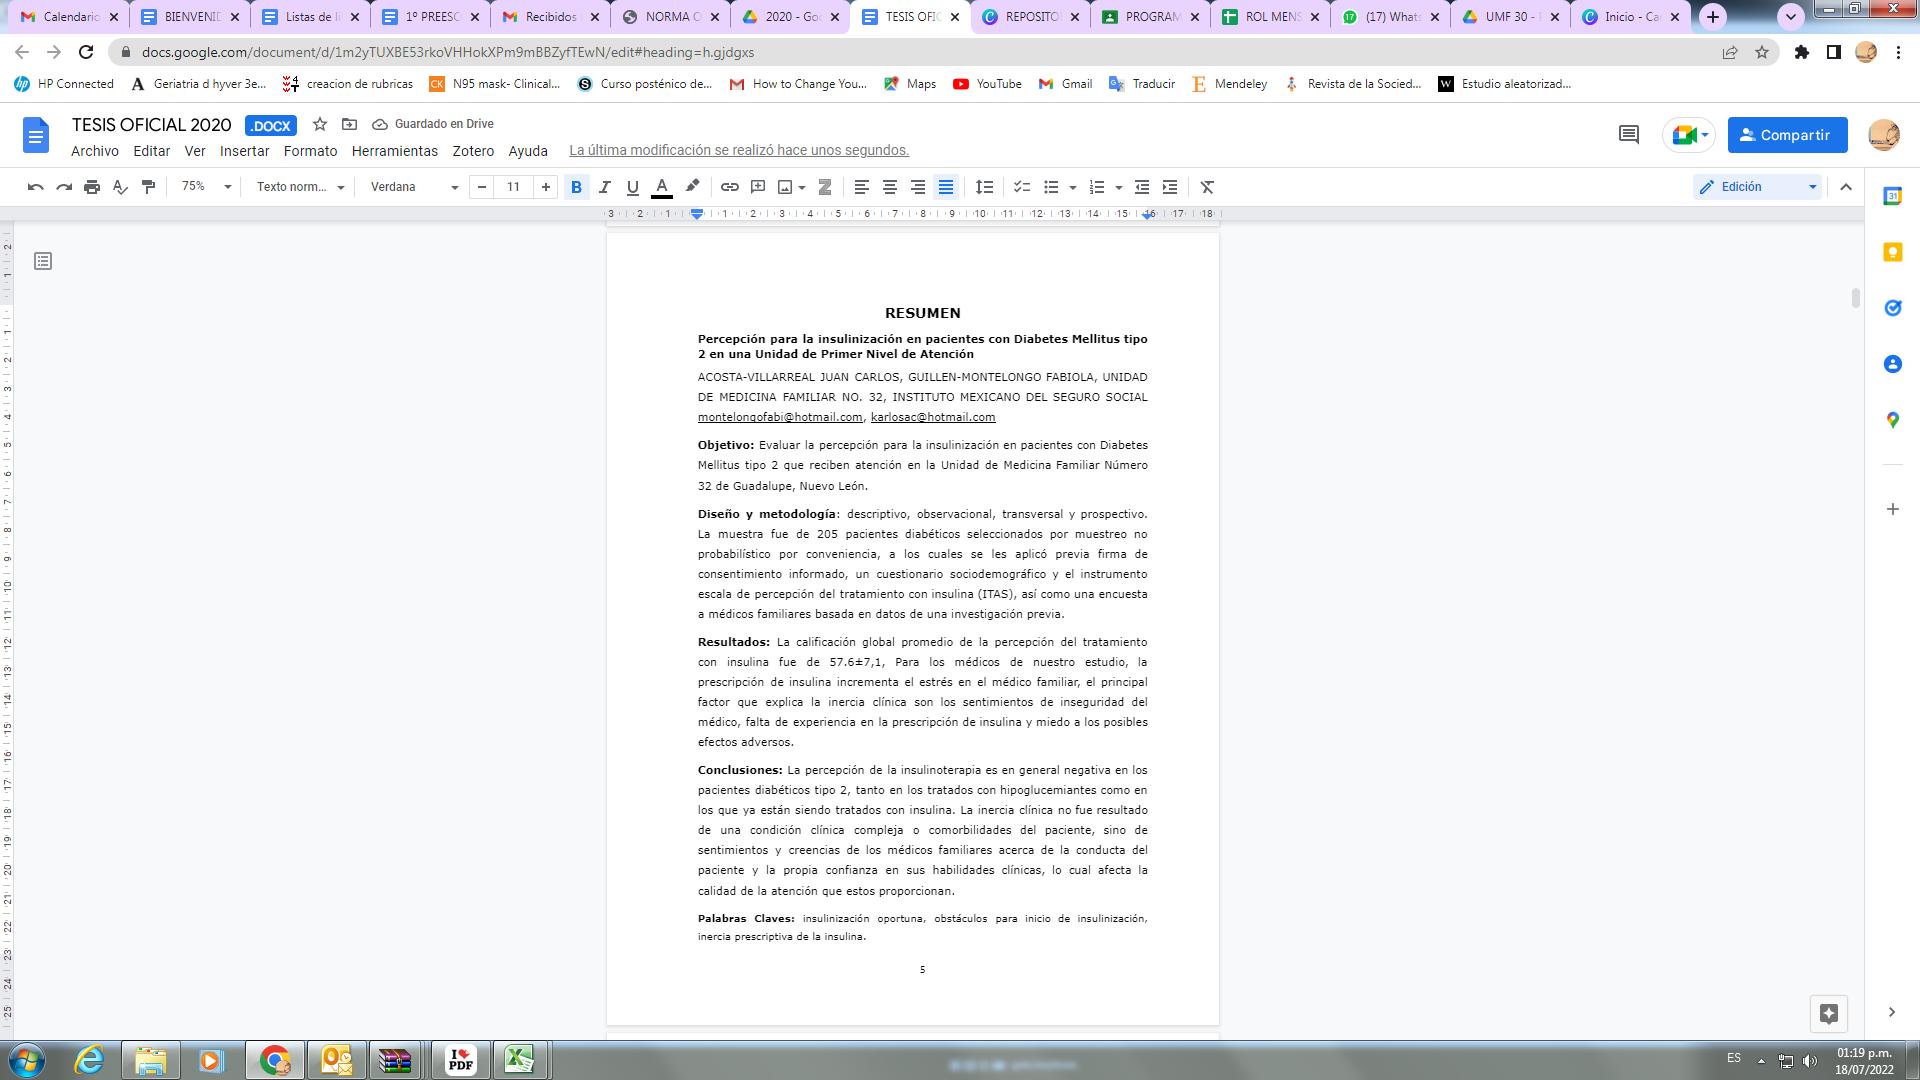Screen dimensions: 1920x1080
Task: Expand numbered list options arrow
Action: coord(1118,187)
